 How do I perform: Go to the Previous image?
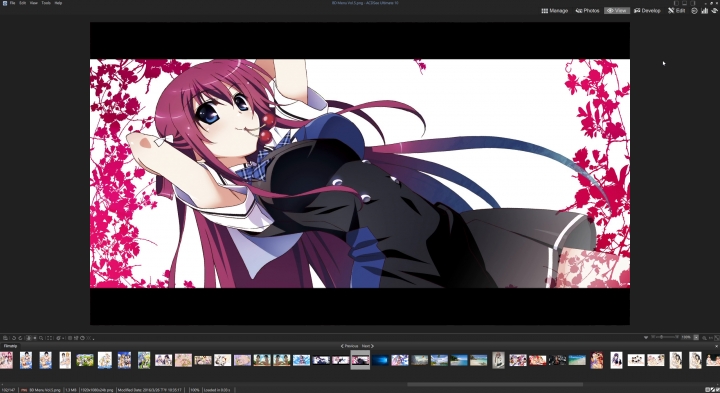pyautogui.click(x=349, y=346)
